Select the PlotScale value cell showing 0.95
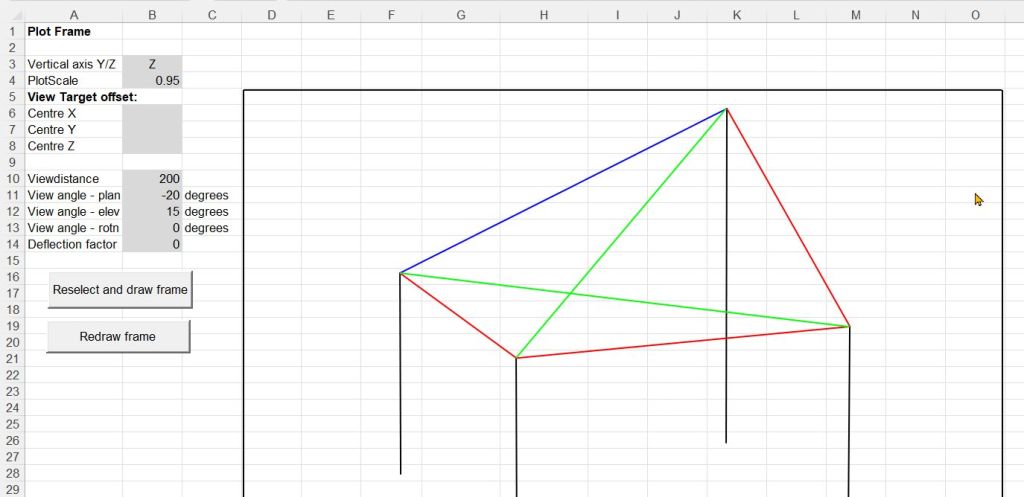This screenshot has width=1024, height=497. (x=152, y=80)
